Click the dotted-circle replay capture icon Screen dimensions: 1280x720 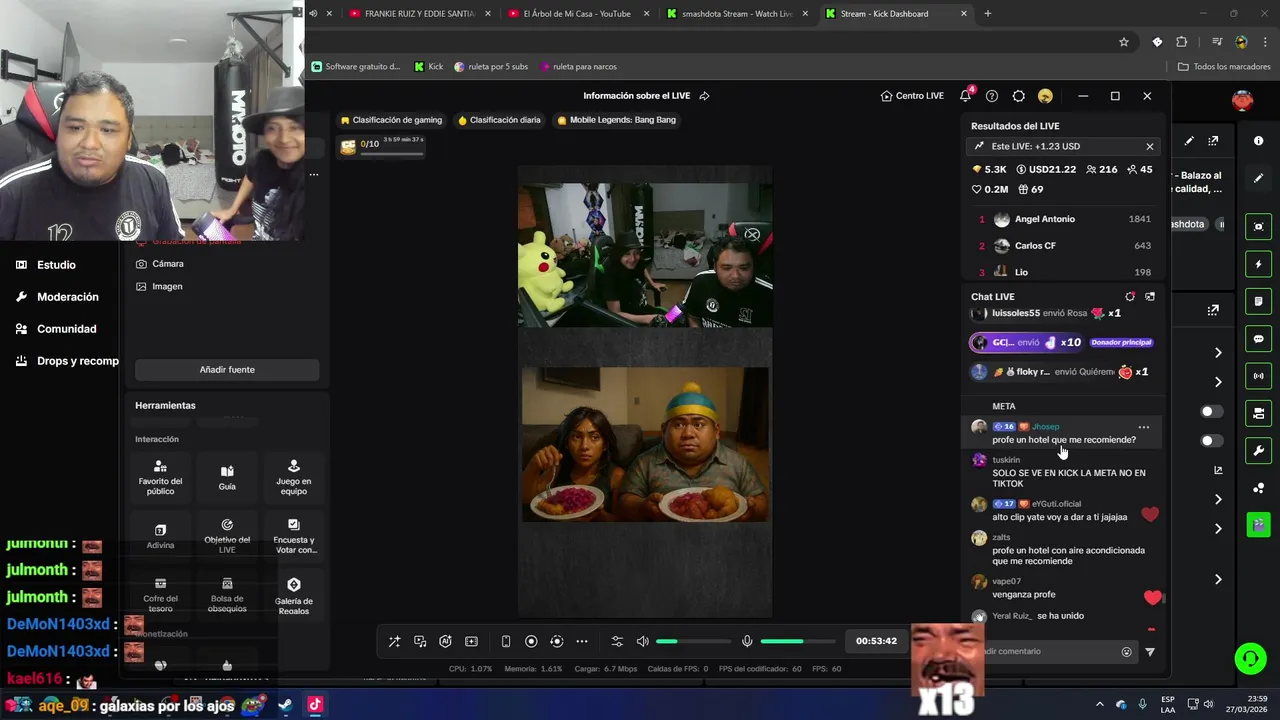click(557, 641)
